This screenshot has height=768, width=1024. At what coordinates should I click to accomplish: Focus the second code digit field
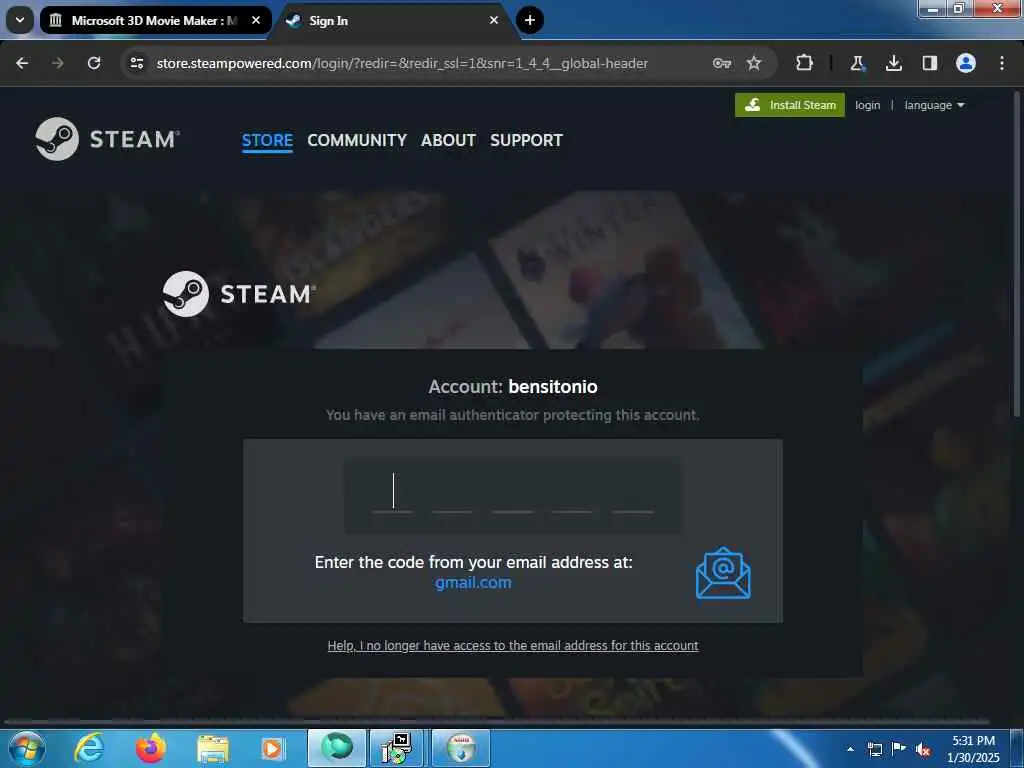click(x=452, y=492)
